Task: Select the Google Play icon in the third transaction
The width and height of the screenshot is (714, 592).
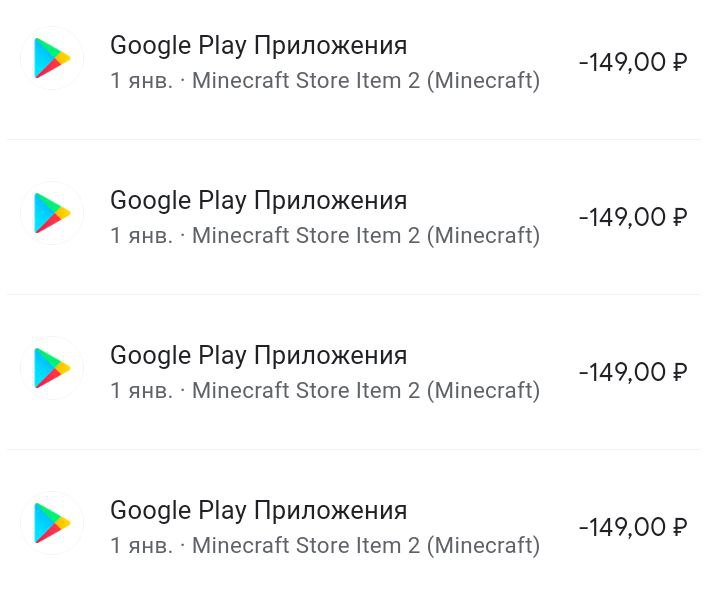Action: point(51,368)
